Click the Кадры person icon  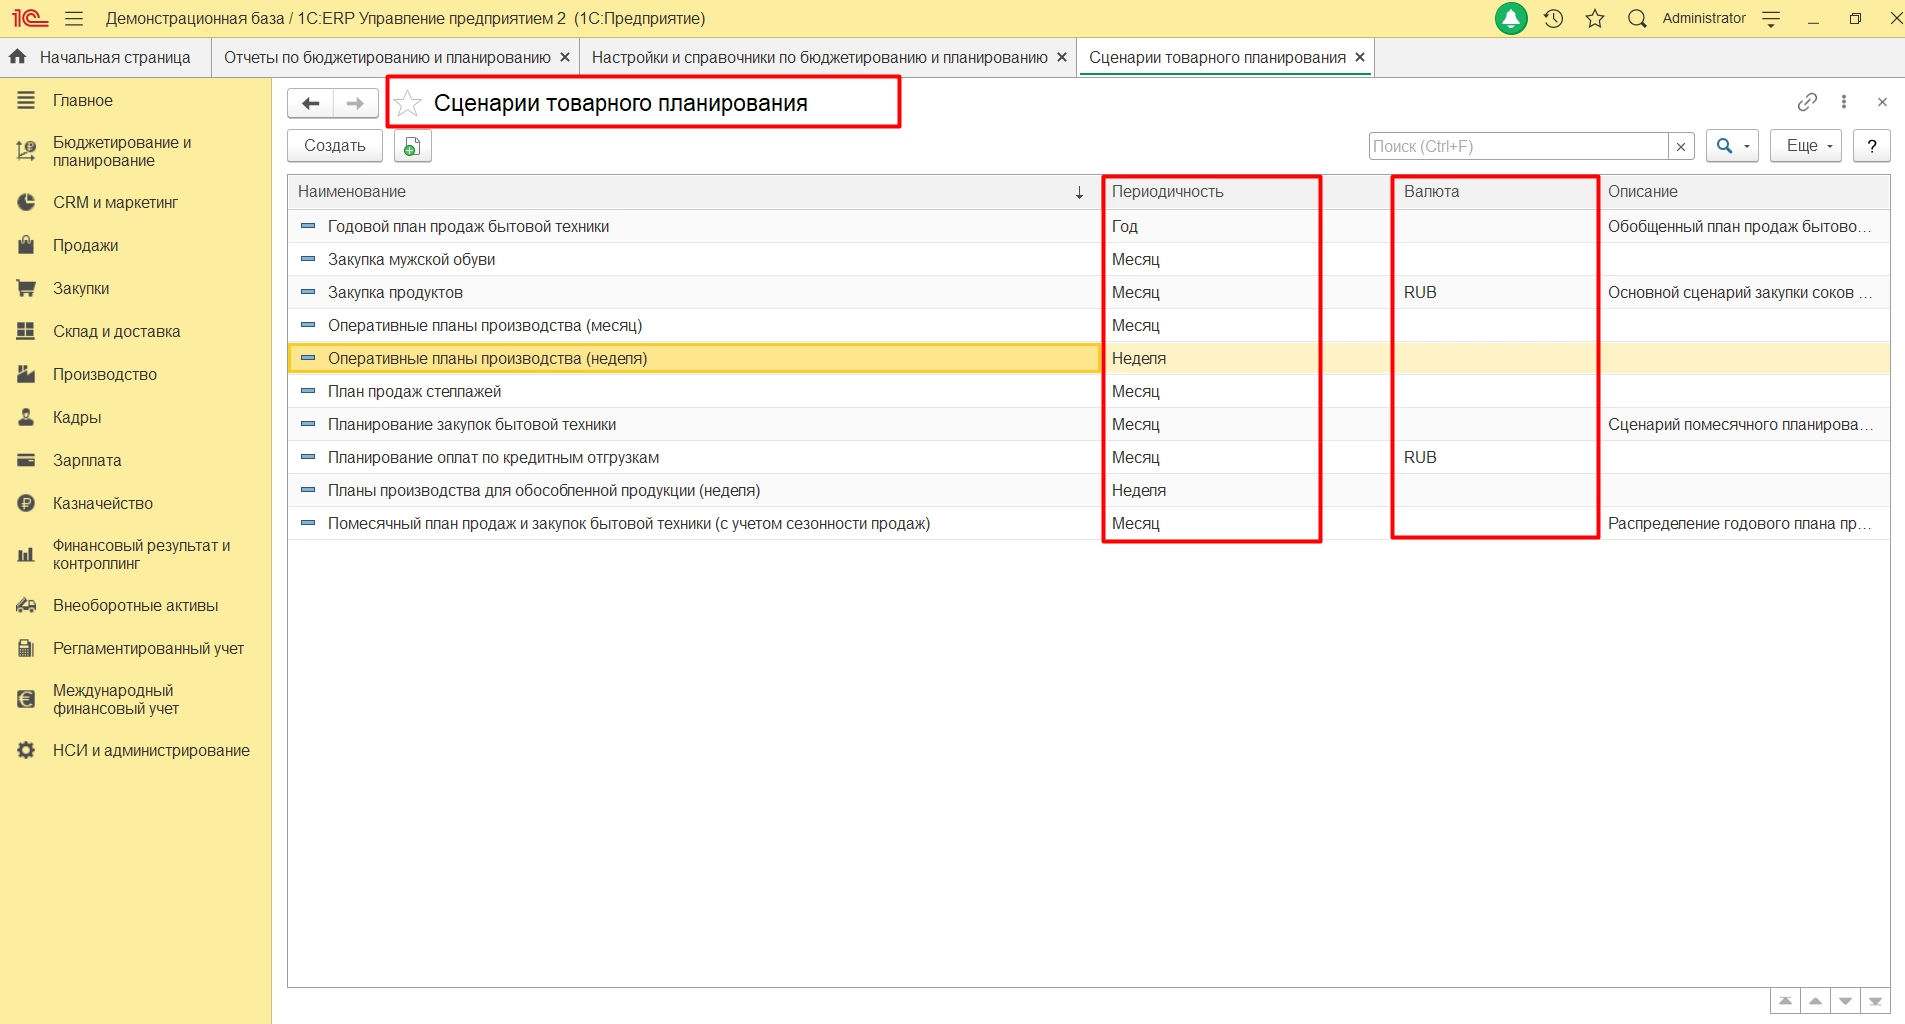click(x=26, y=417)
